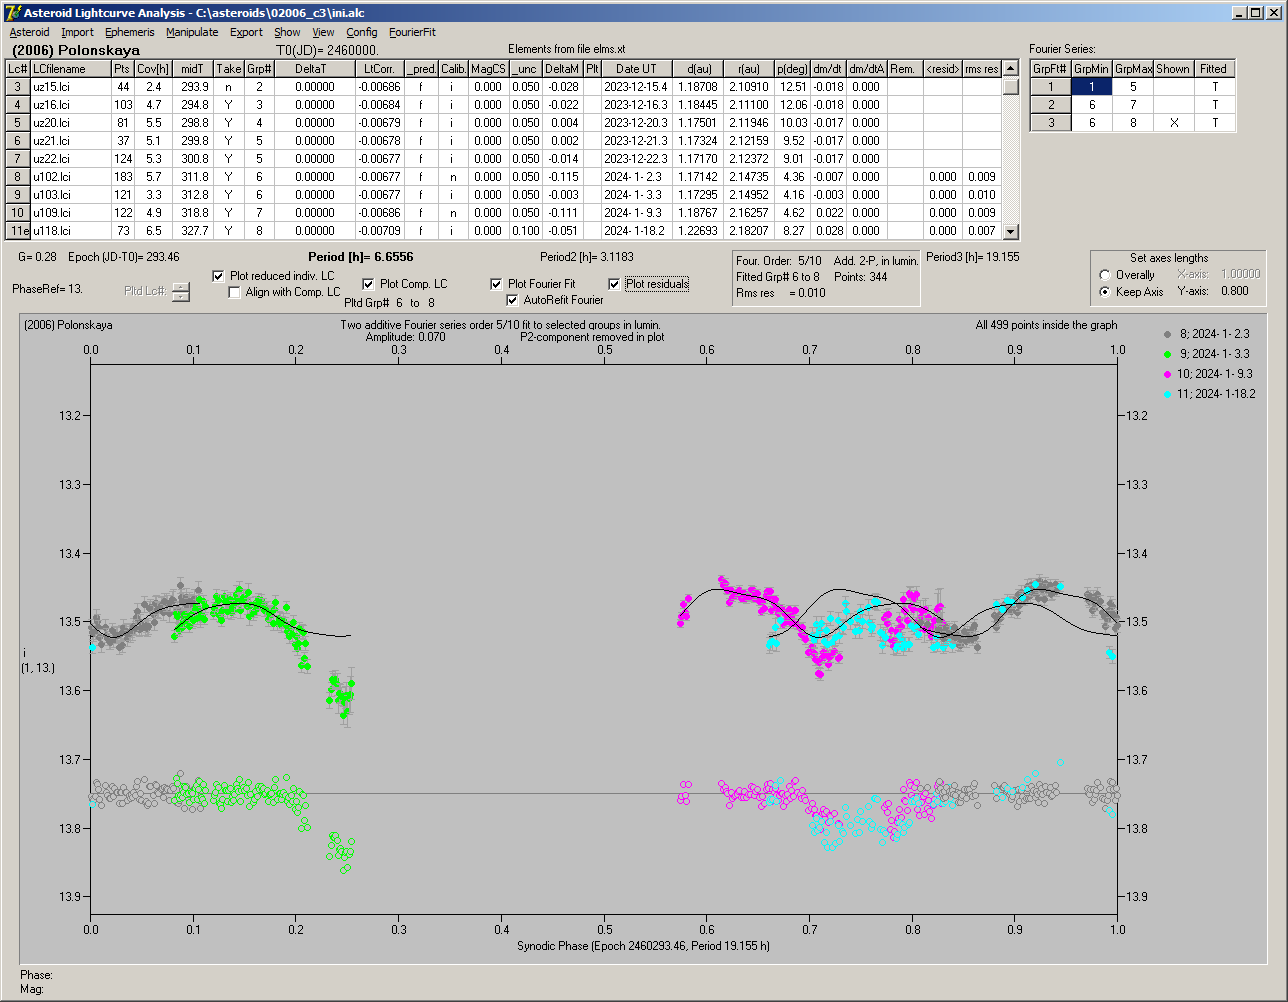
Task: Click the Grp# column header
Action: (x=259, y=69)
